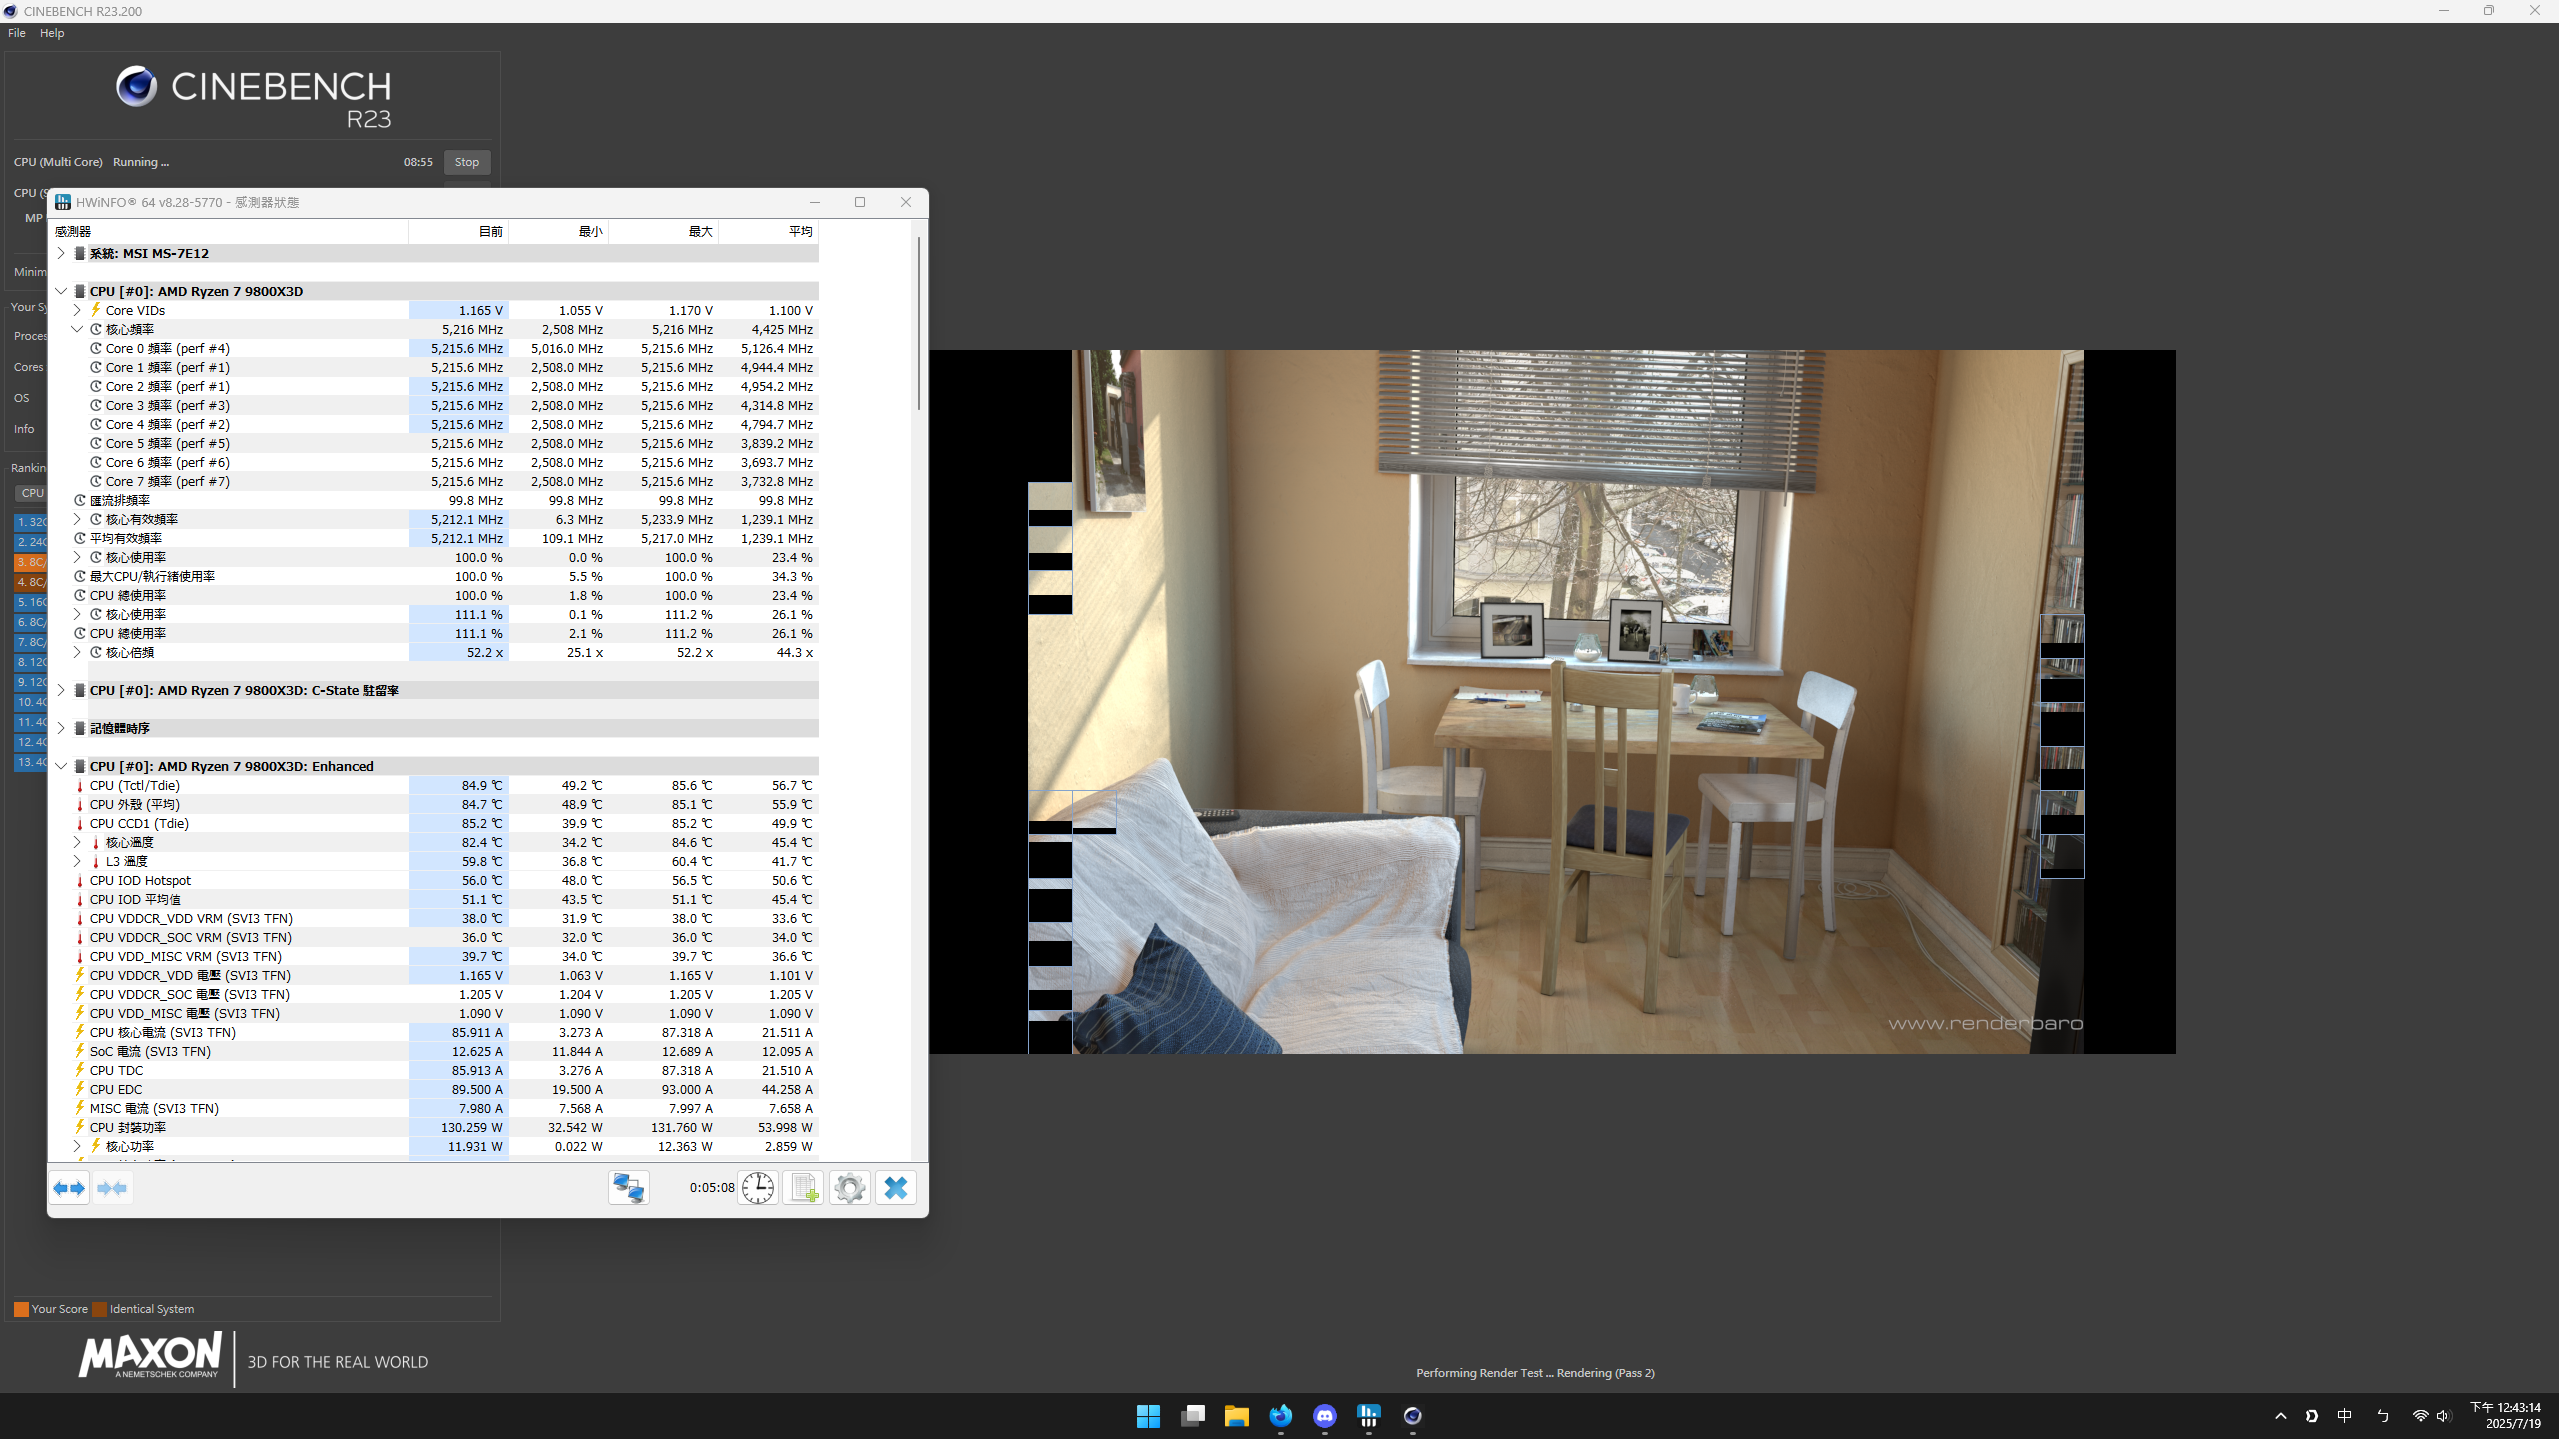Select the 最大CPU/執行緒使用率 row

tap(434, 576)
